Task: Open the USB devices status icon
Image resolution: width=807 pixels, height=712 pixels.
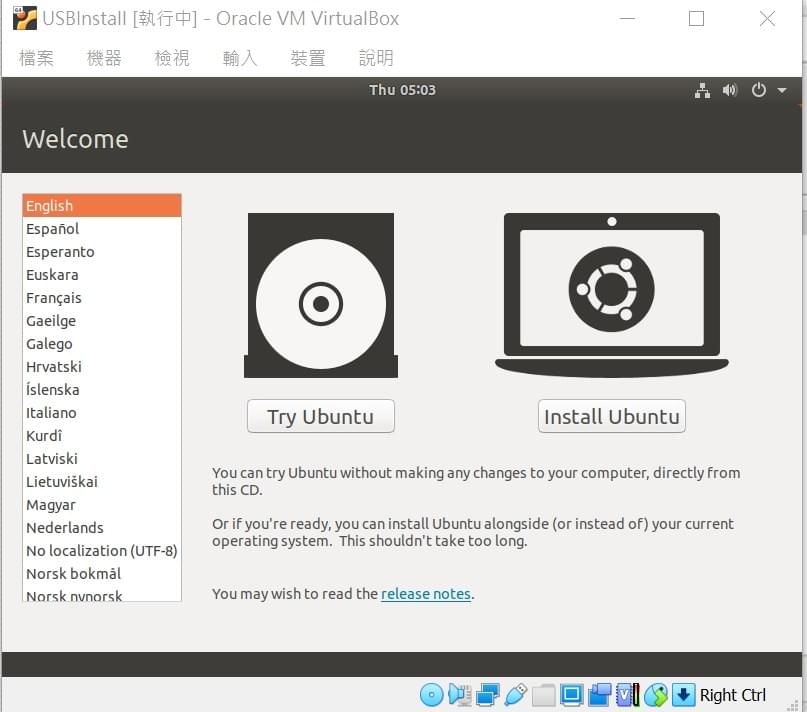Action: [516, 695]
